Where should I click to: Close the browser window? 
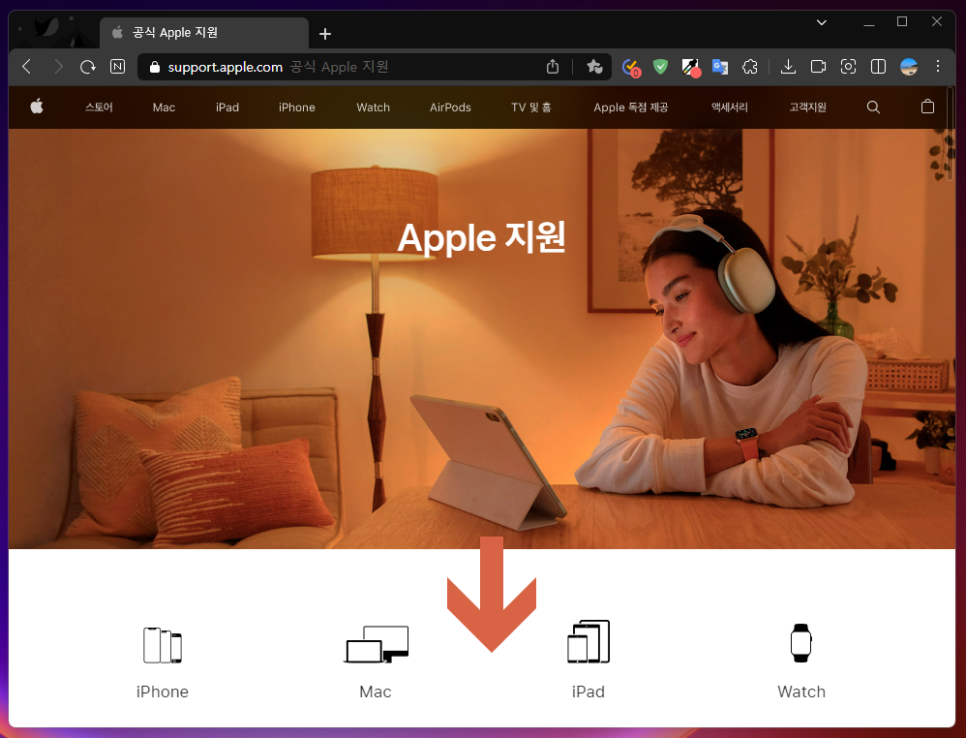936,22
